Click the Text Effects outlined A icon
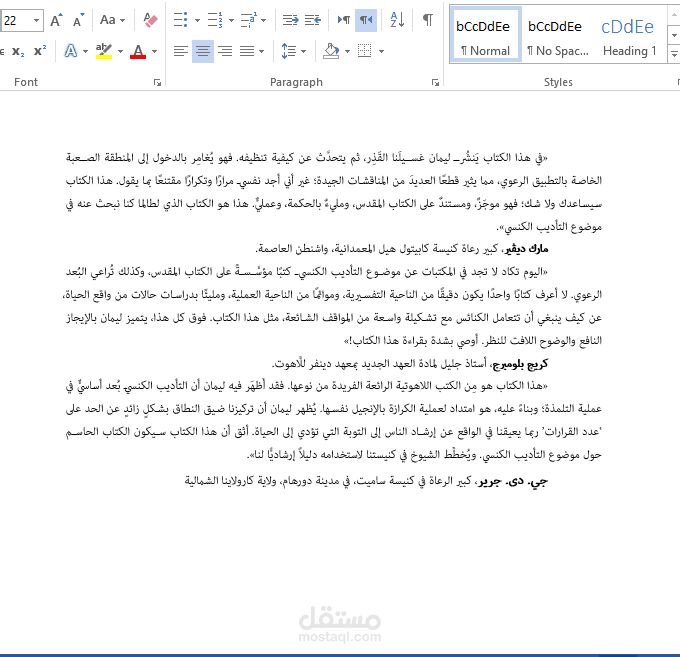Image resolution: width=680 pixels, height=657 pixels. pyautogui.click(x=71, y=52)
